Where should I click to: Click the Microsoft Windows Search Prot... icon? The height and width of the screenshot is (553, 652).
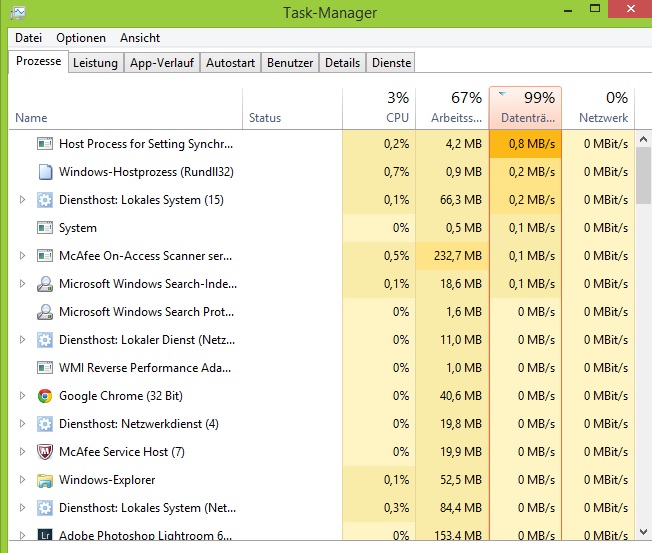[45, 312]
